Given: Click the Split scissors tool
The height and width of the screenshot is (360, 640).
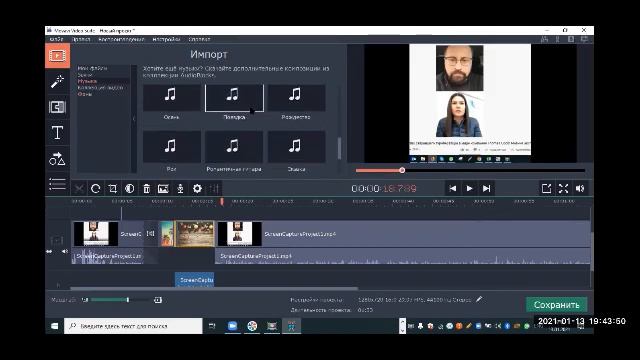Looking at the screenshot, I should coord(79,189).
